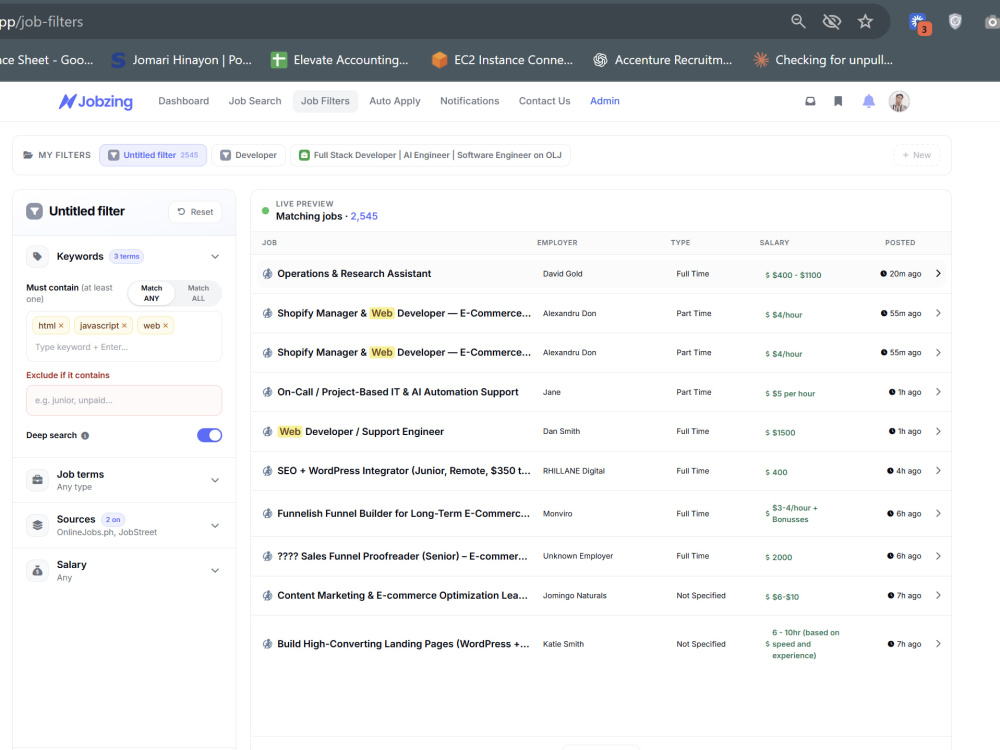1000x750 pixels.
Task: Click the Jobzing logo
Action: pyautogui.click(x=96, y=101)
